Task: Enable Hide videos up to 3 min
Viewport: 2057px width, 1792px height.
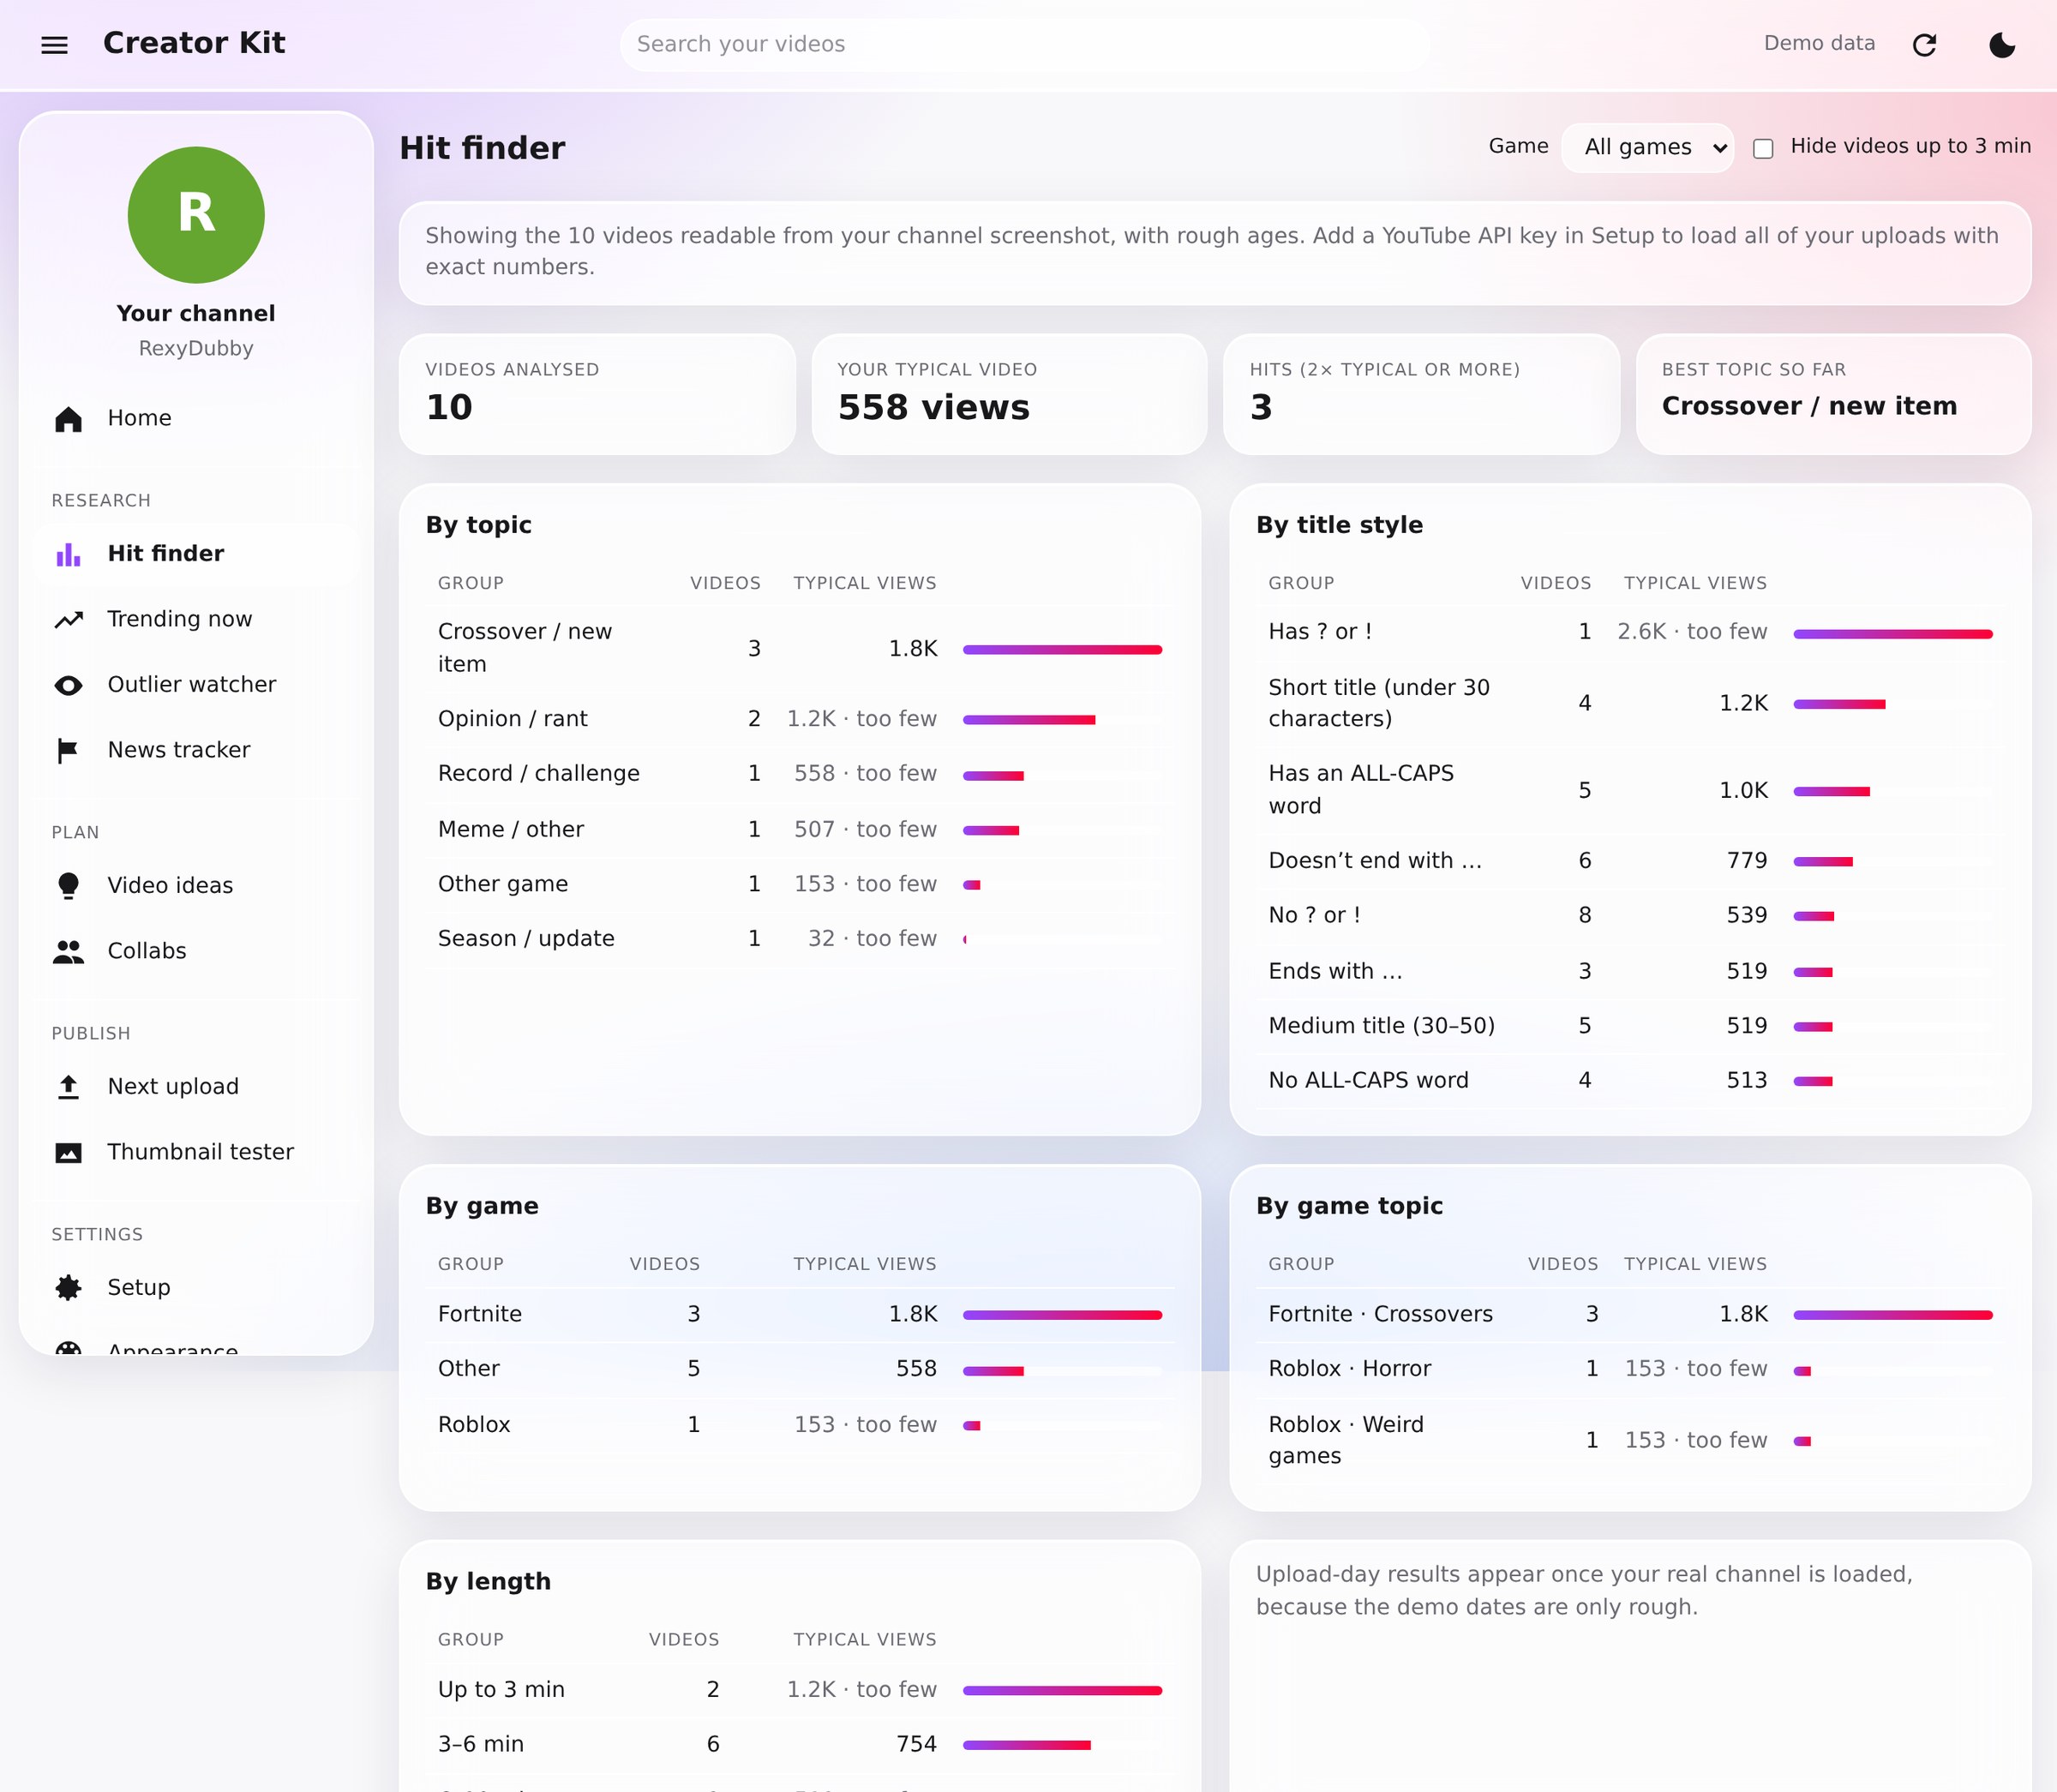Action: pyautogui.click(x=1763, y=148)
